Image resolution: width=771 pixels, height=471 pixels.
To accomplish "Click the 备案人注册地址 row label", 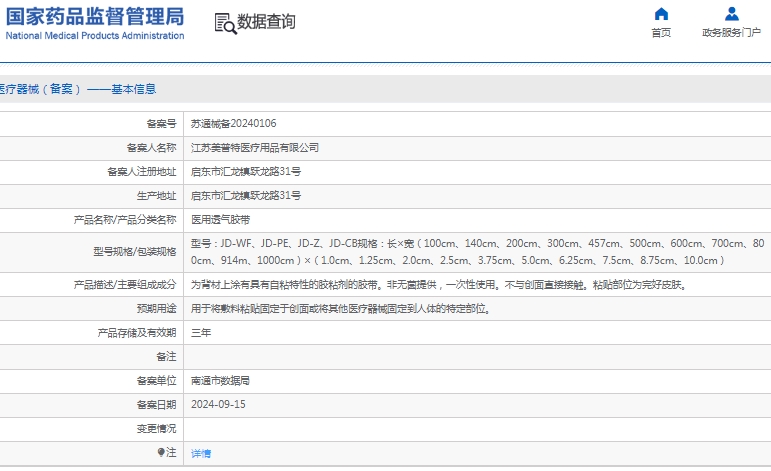I will pos(142,172).
